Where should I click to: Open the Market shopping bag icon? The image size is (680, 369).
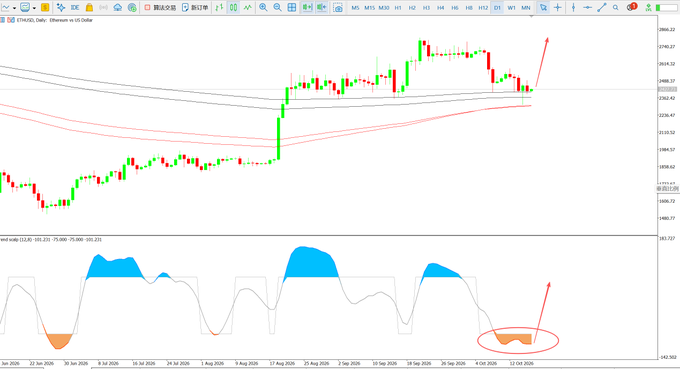point(89,7)
